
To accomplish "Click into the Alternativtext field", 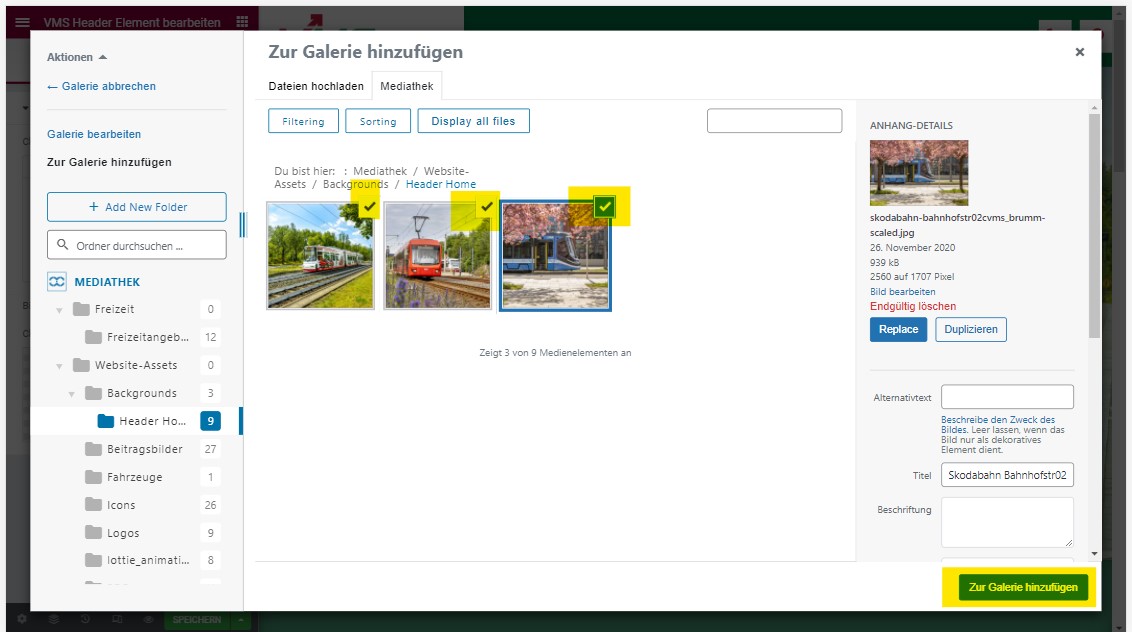I will [x=1007, y=397].
